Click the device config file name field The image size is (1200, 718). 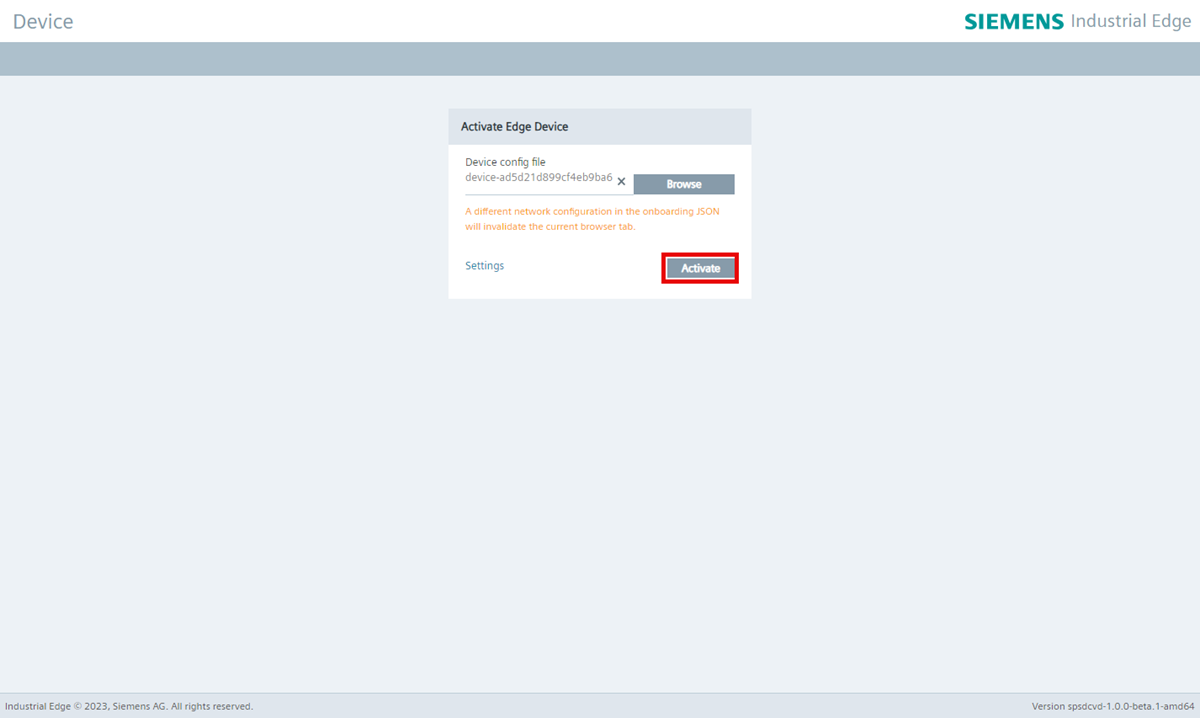538,178
